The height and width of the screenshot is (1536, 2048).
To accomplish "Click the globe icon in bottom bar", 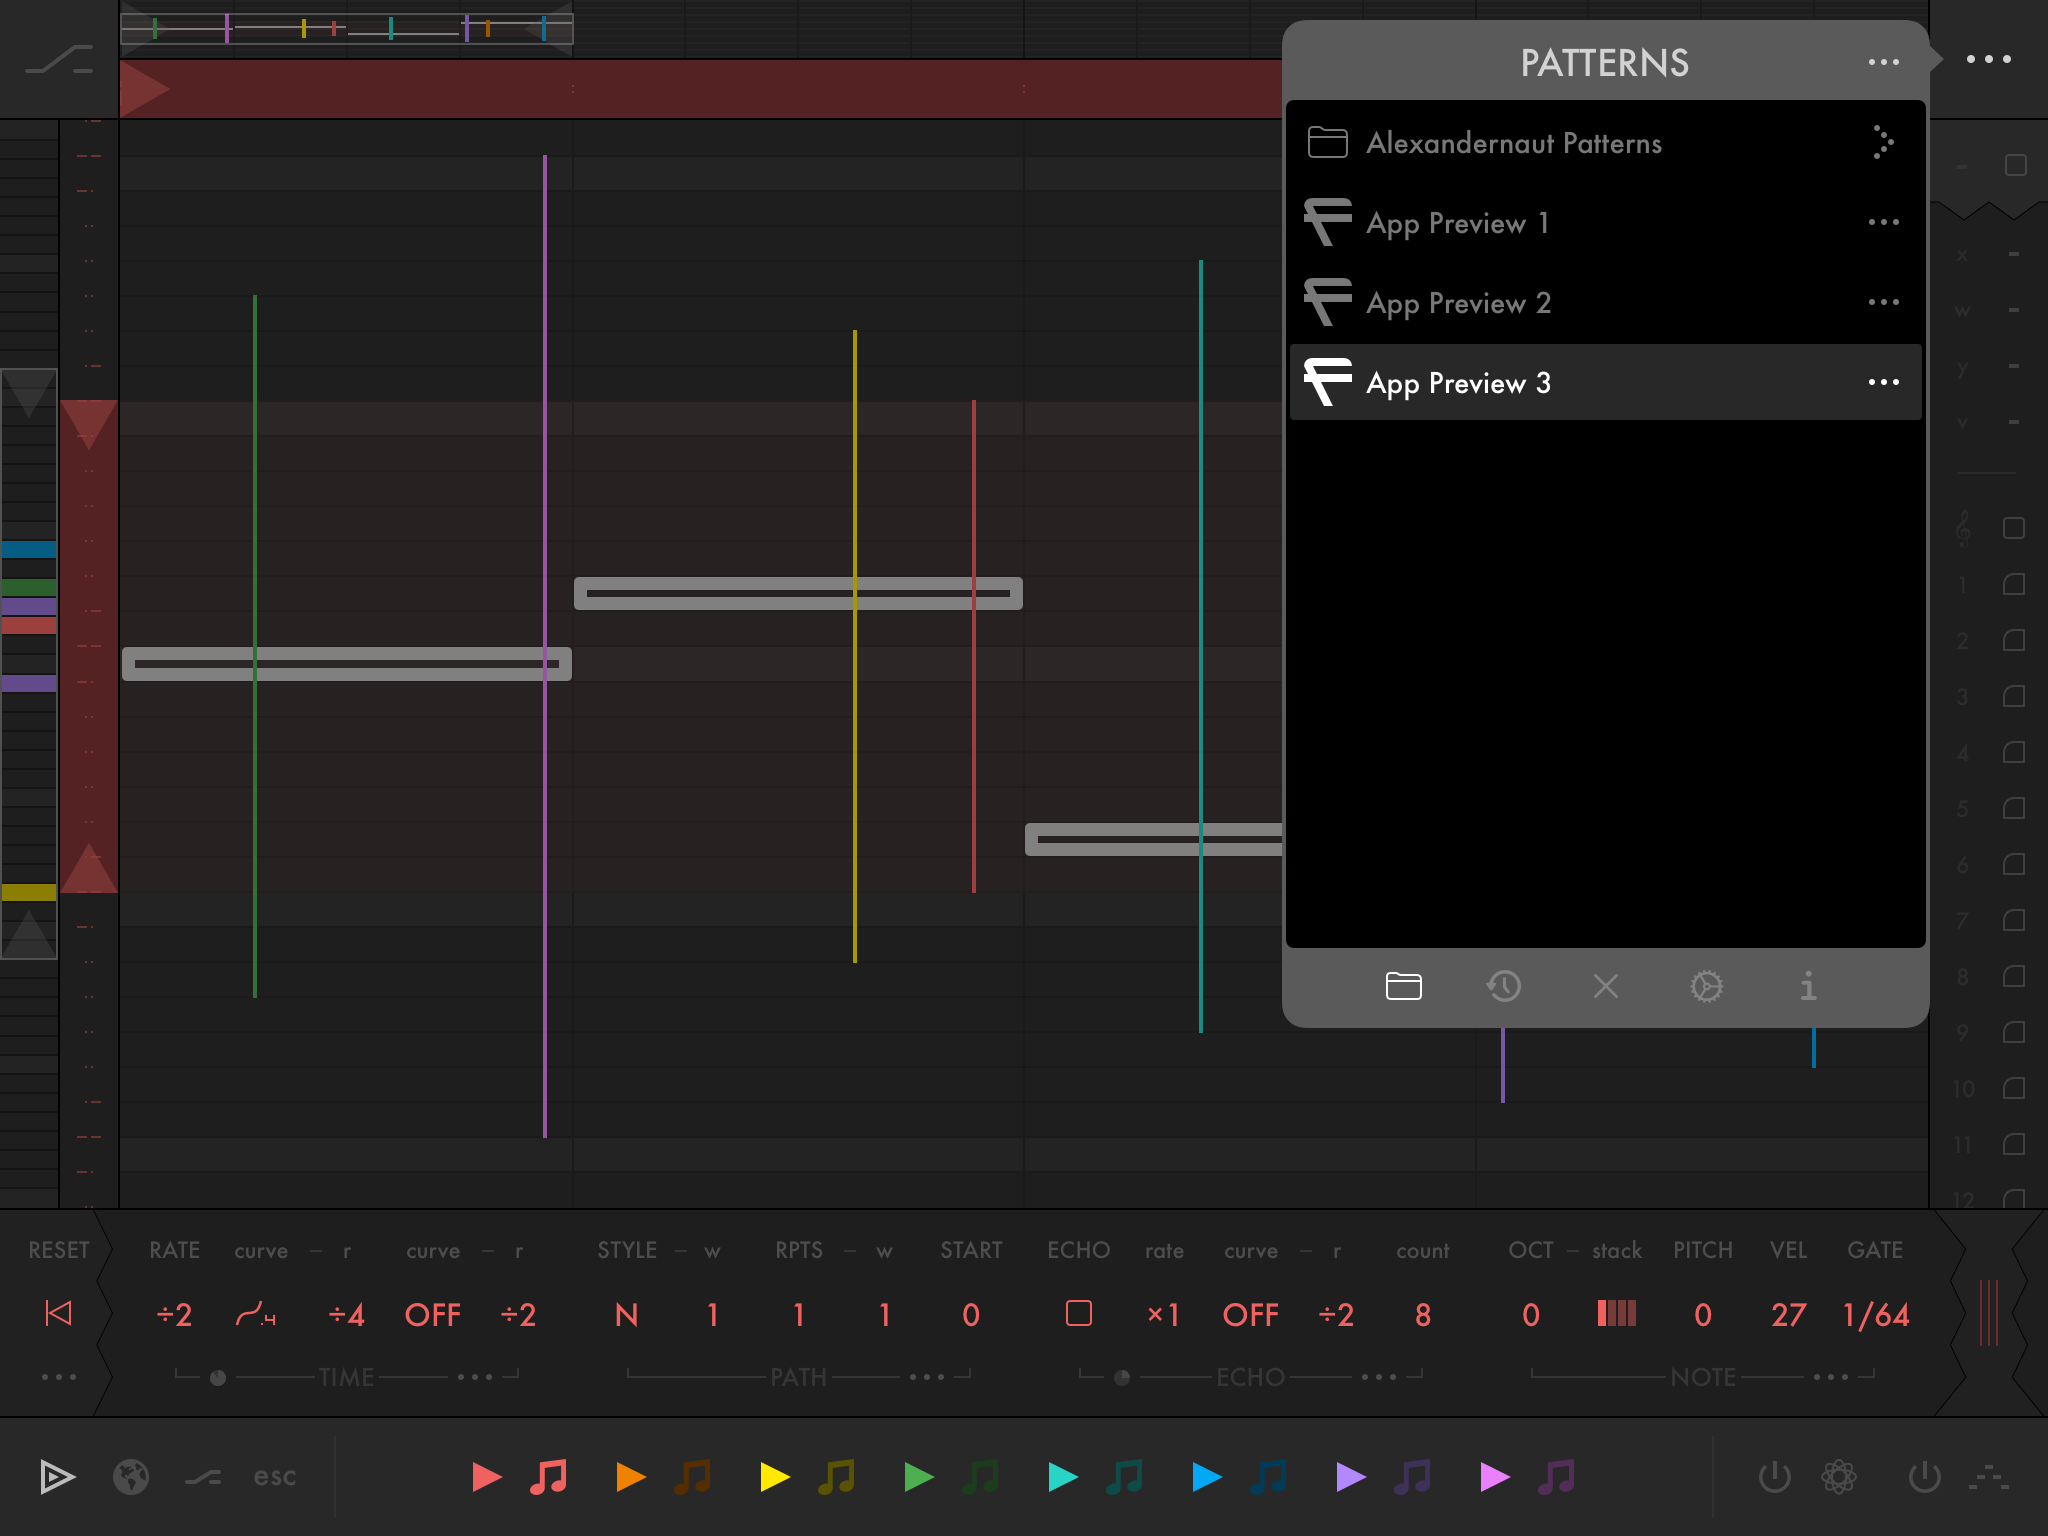I will (130, 1476).
